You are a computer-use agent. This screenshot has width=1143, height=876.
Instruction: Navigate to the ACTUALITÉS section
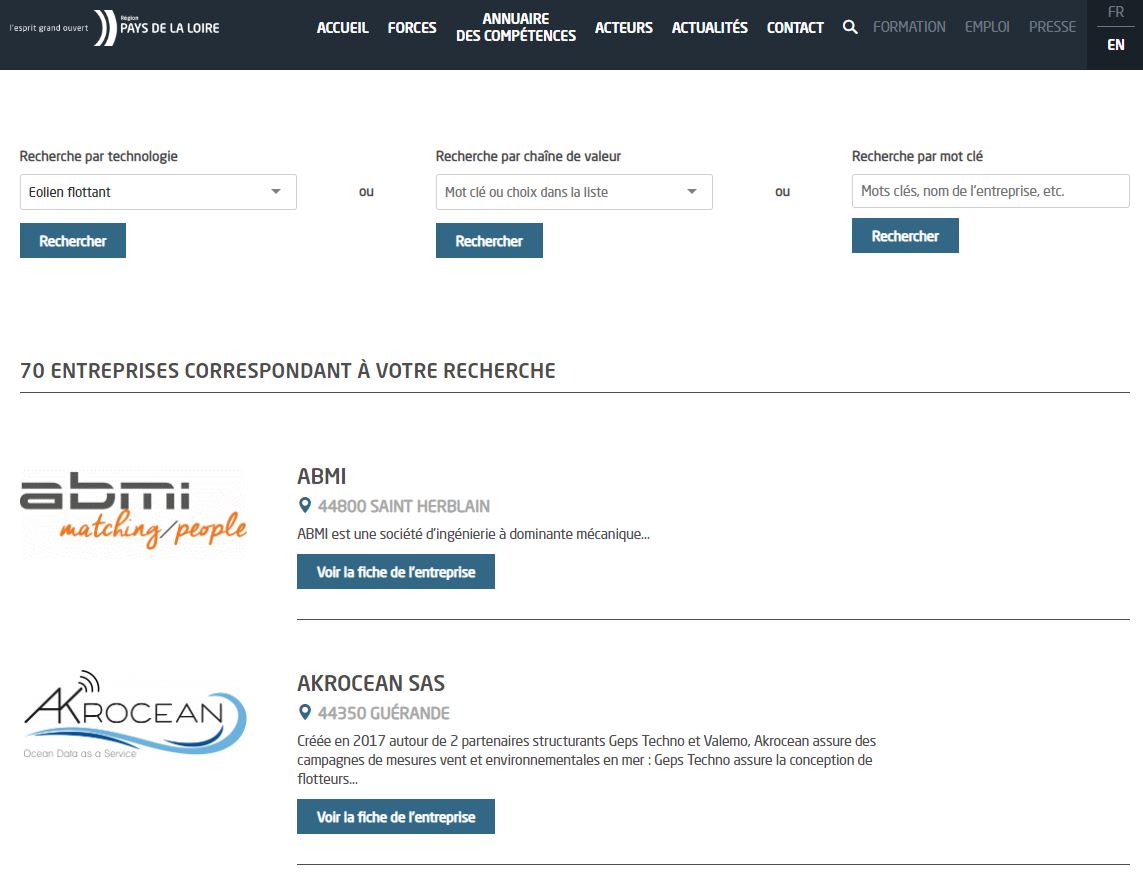710,28
